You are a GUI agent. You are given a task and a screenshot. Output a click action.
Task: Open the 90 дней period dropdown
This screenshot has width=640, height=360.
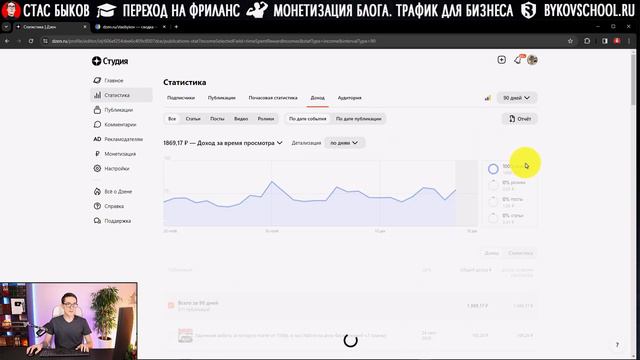click(516, 98)
